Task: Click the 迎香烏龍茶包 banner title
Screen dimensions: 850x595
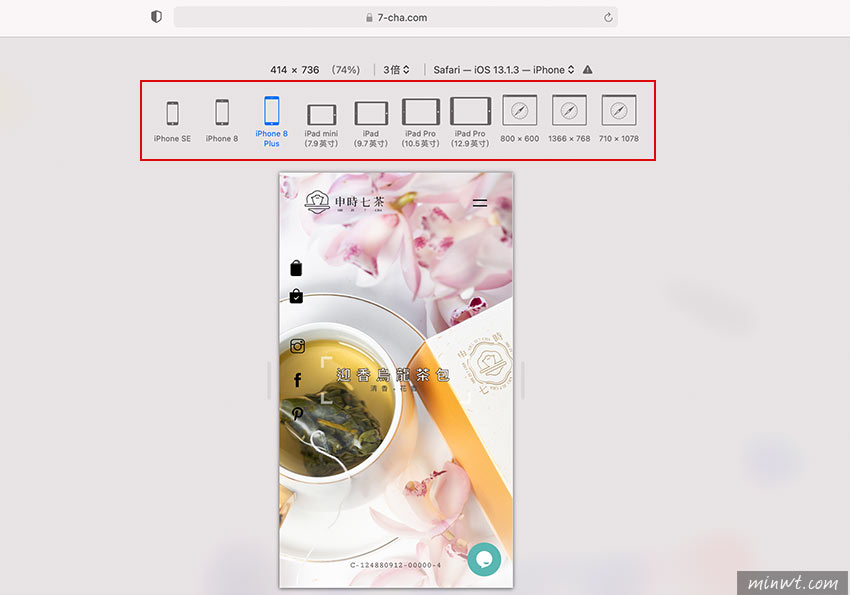Action: pos(393,375)
